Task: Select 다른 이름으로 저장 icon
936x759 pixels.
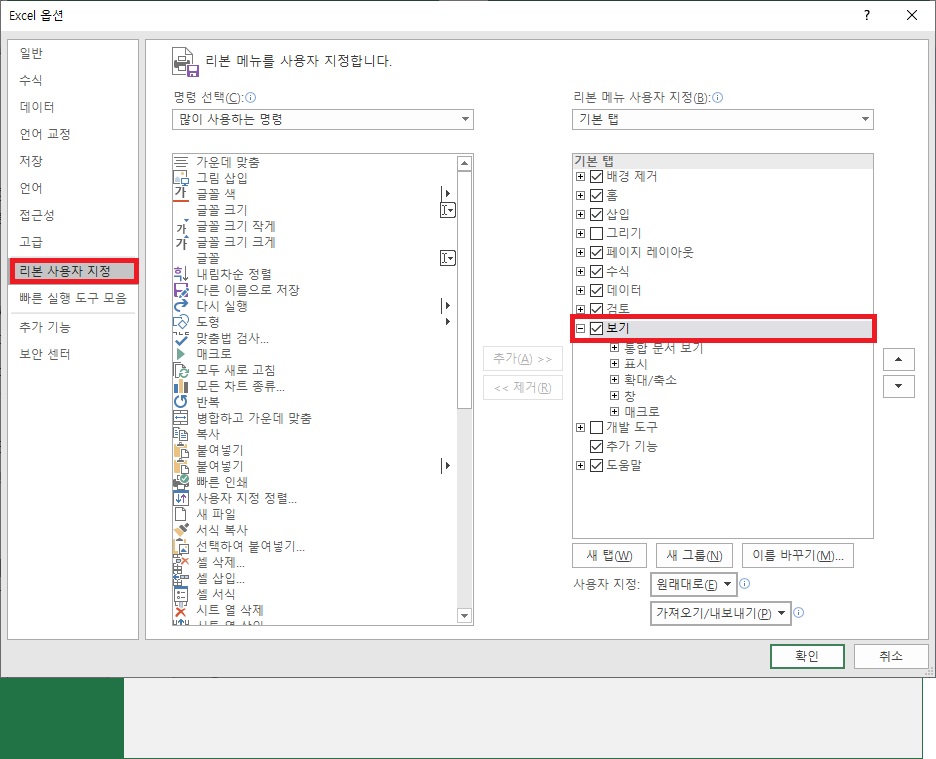Action: (180, 290)
